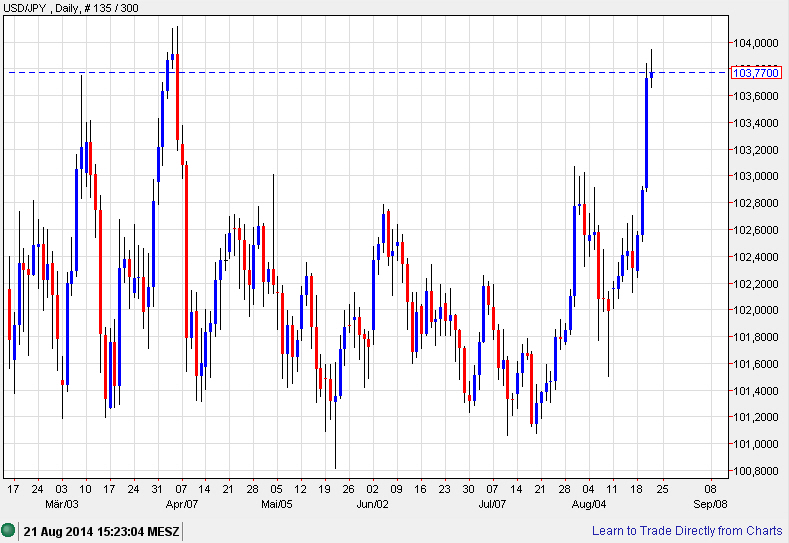Click the Jul/07 month label
Viewport: 789px width, 543px height.
coord(492,504)
